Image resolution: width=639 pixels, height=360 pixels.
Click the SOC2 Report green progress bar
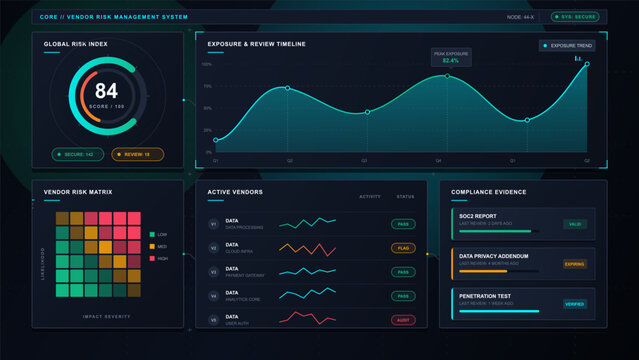point(495,231)
